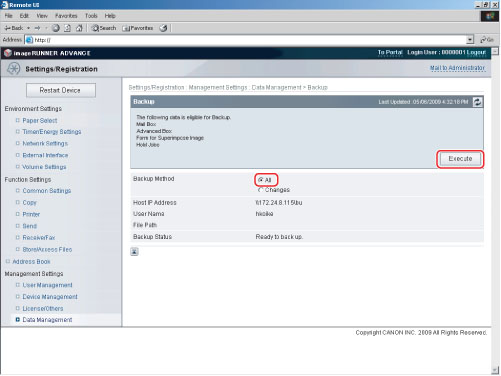Click the Ready to backup status text
501x376 pixels.
click(x=279, y=237)
